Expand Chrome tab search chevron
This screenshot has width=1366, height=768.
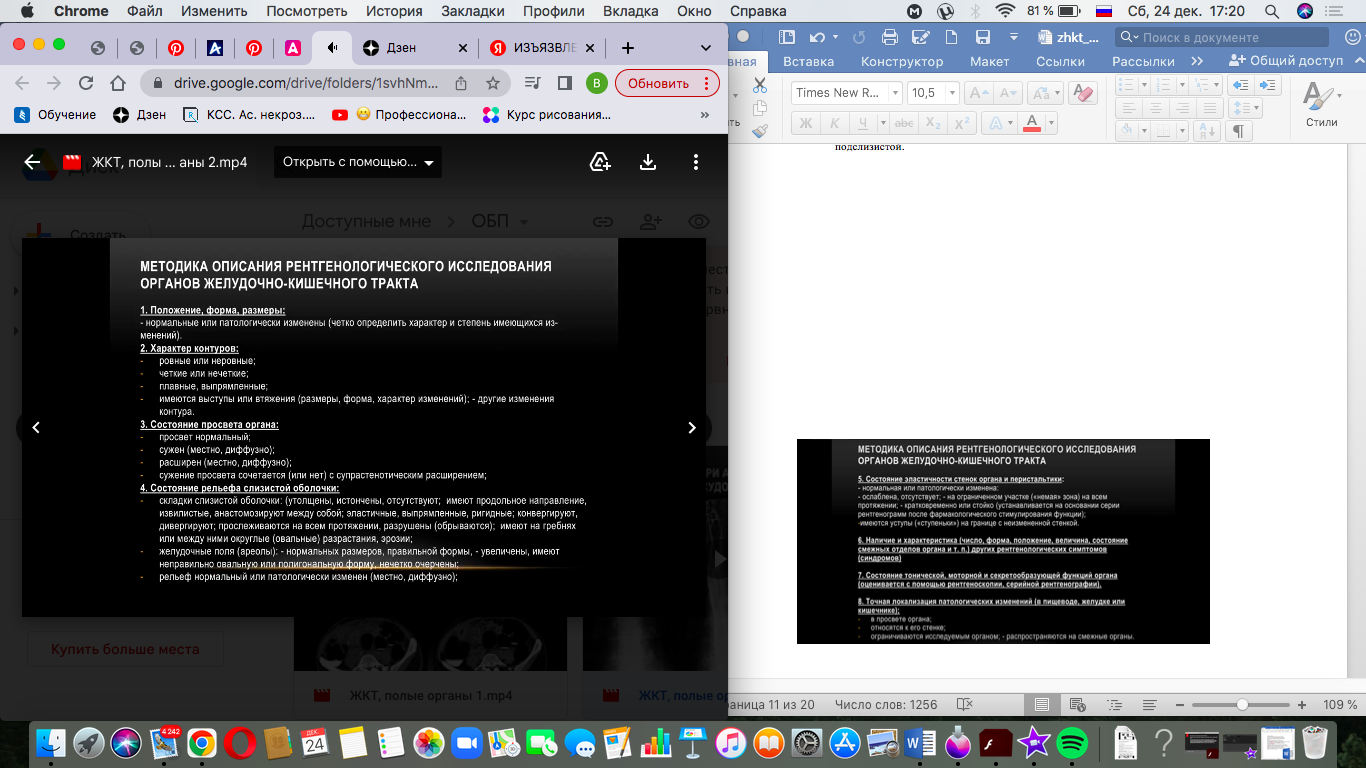(x=706, y=47)
